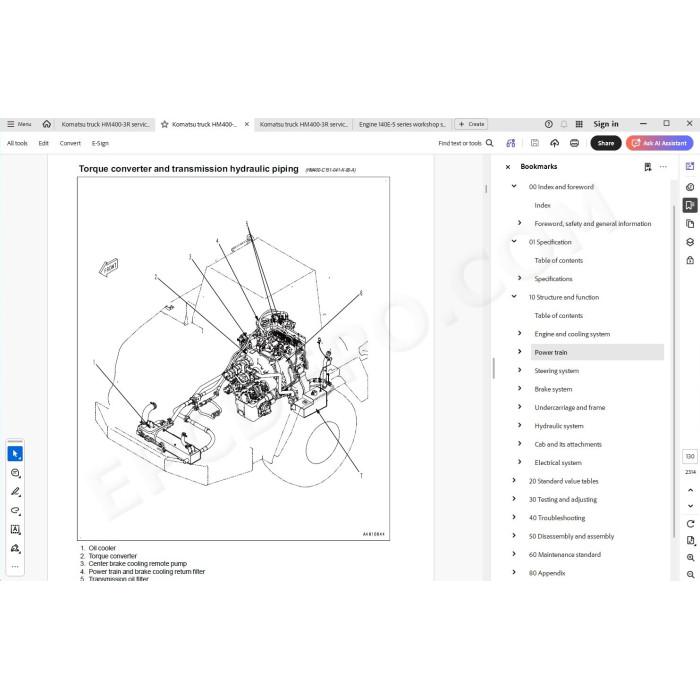This screenshot has width=700, height=700.
Task: Collapse the 01 Specification bookmark
Action: click(x=514, y=241)
